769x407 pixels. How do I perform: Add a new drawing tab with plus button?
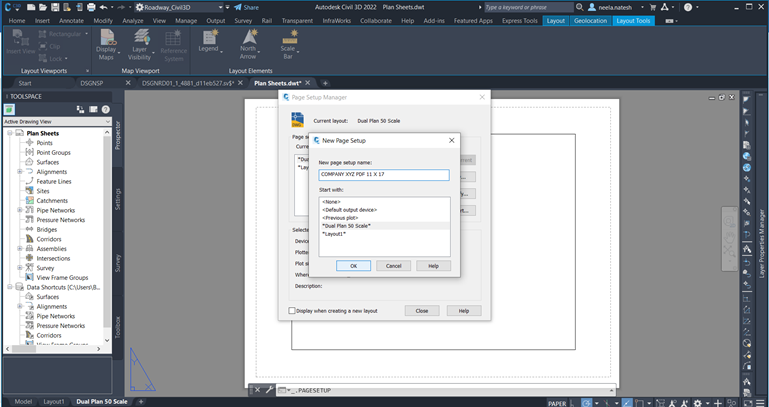325,83
